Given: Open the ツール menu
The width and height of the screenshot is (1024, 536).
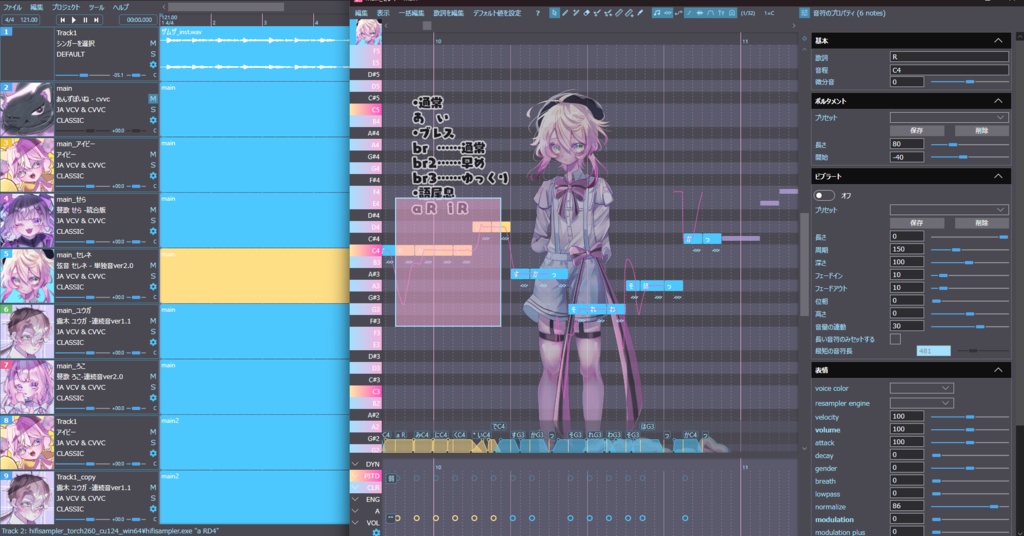Looking at the screenshot, I should coord(97,7).
